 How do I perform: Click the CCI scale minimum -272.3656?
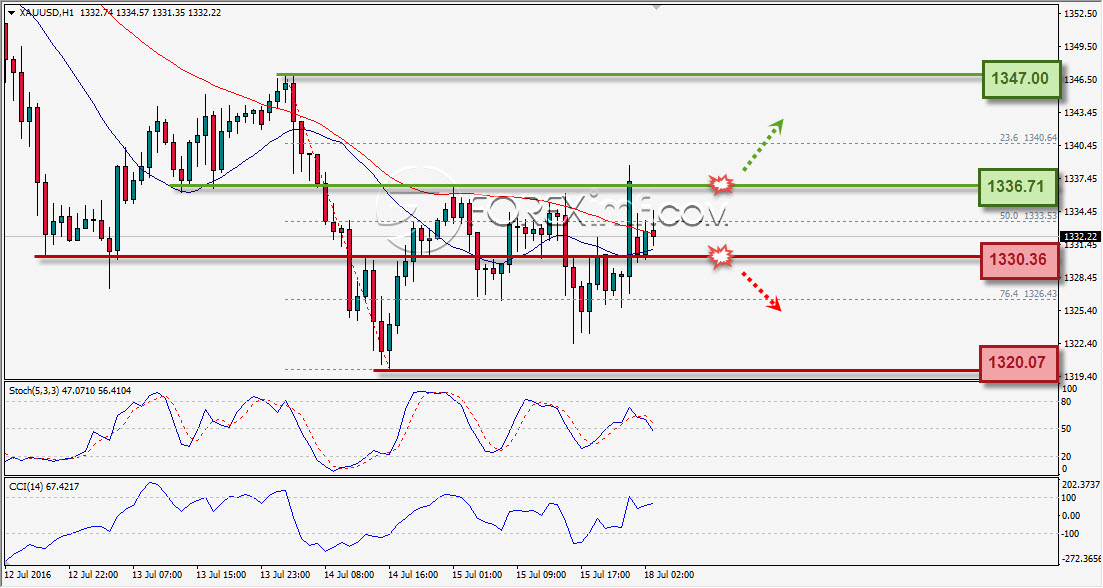pos(1082,559)
